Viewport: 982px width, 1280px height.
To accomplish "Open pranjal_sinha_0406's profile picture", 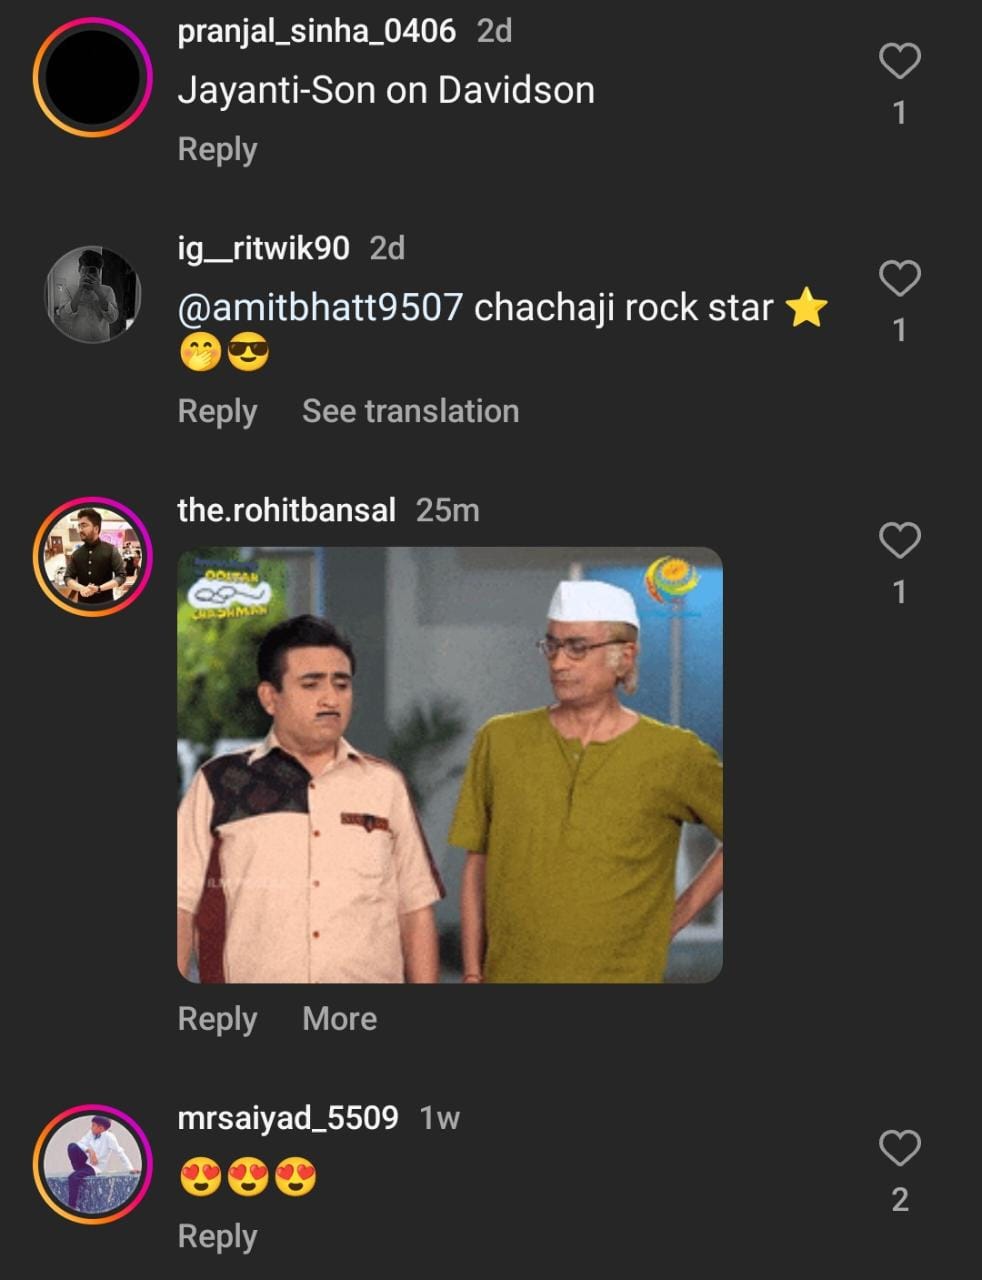I will point(92,78).
